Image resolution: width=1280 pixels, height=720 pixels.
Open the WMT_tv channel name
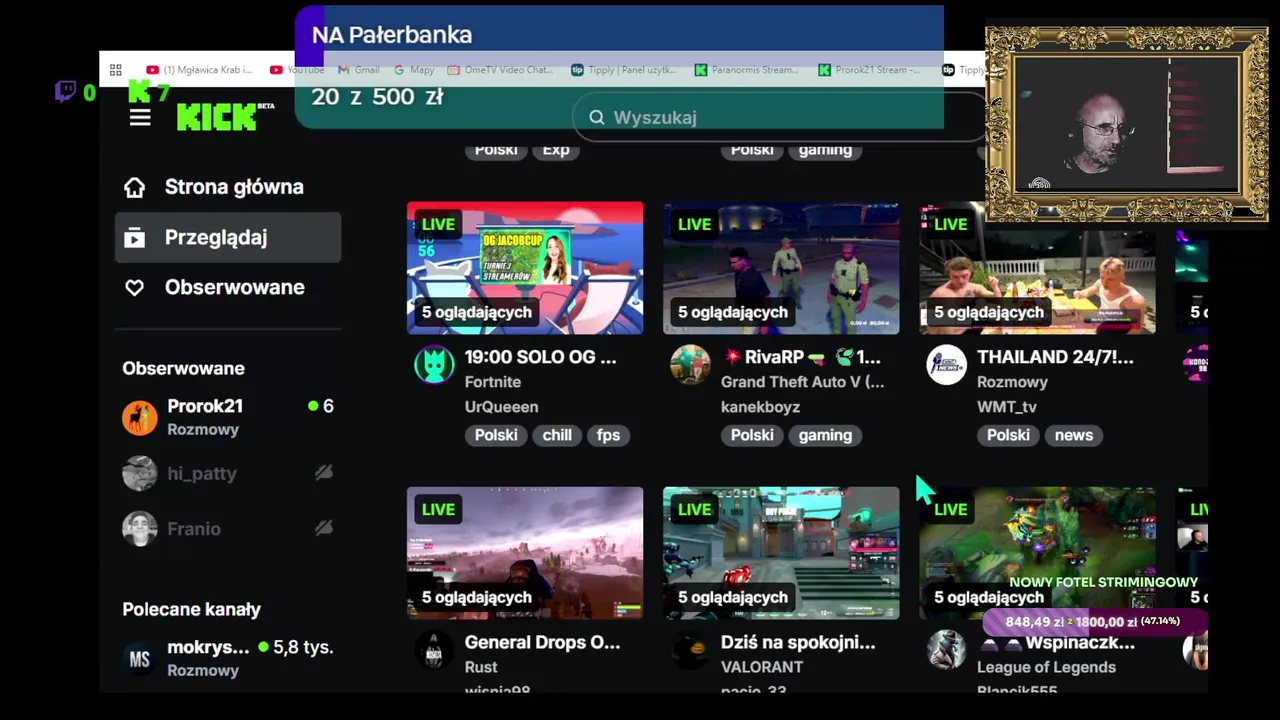pyautogui.click(x=1007, y=407)
